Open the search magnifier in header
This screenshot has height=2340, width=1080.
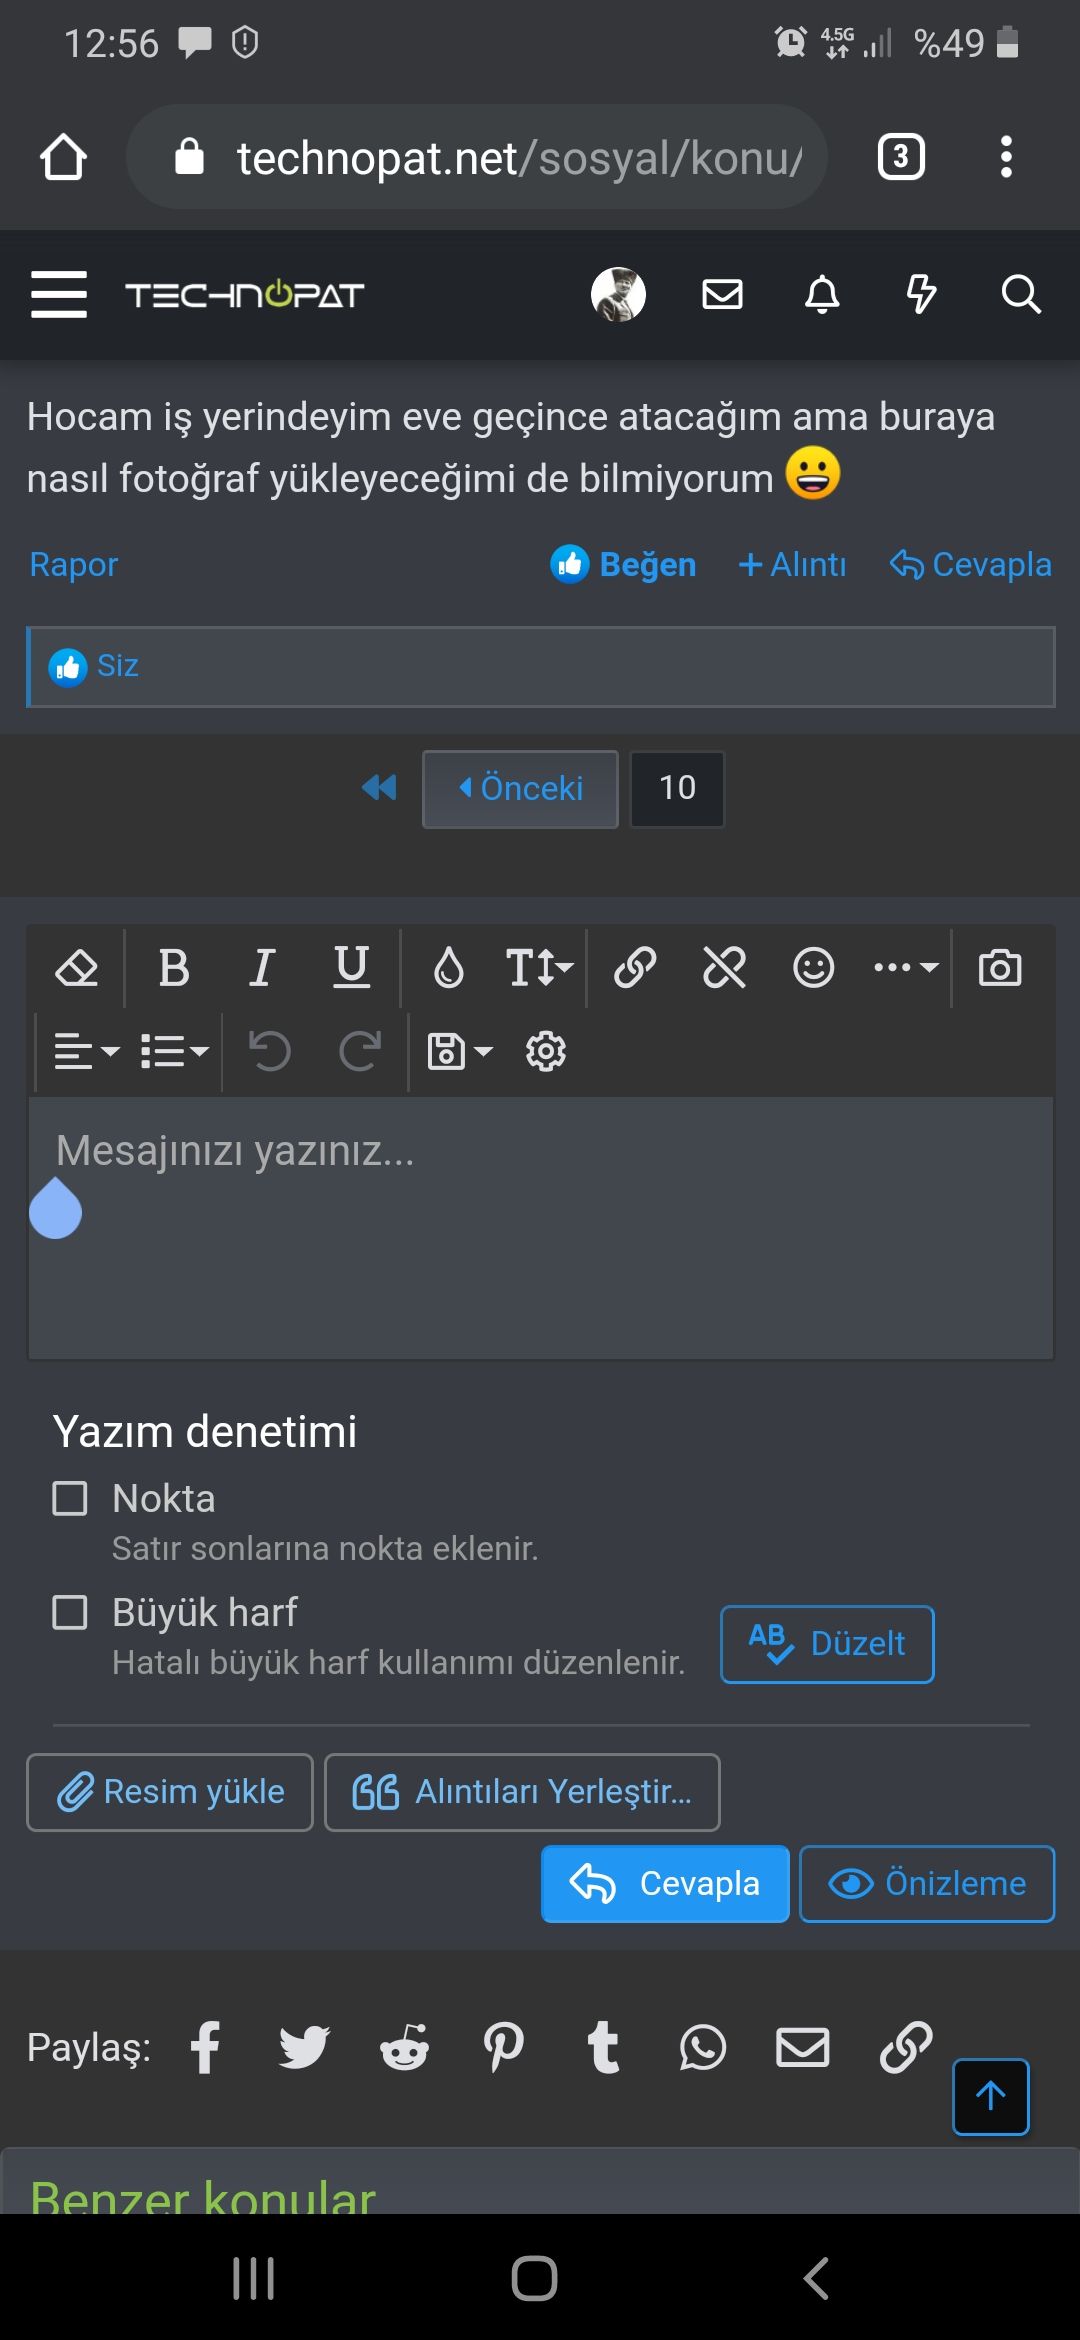pyautogui.click(x=1021, y=295)
